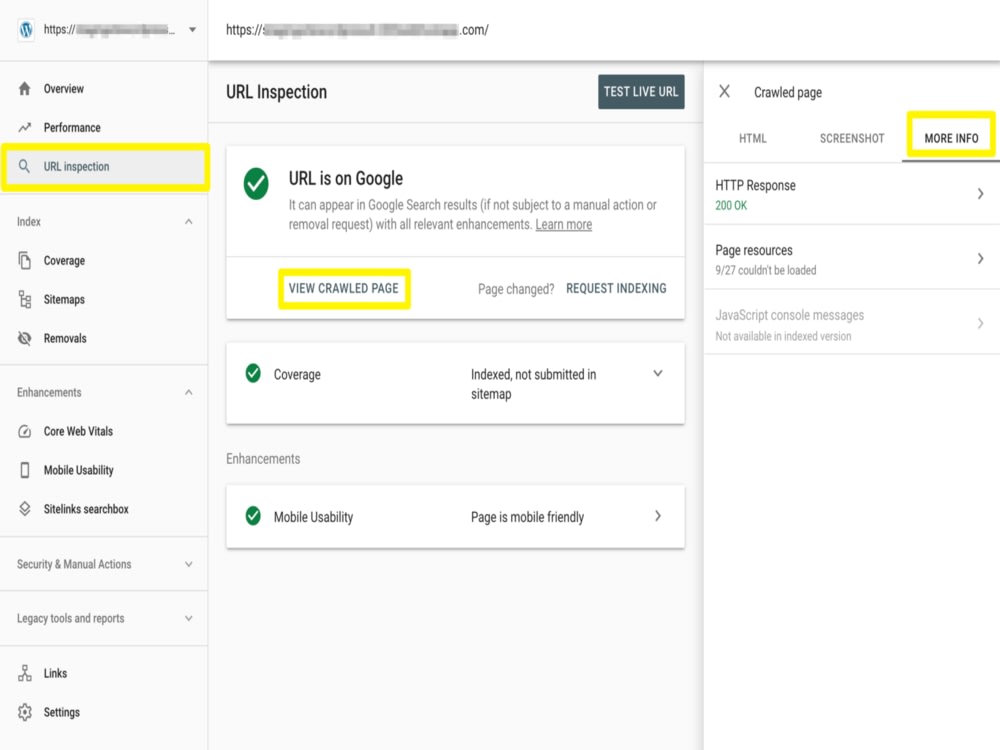The image size is (1000, 750).
Task: Click the Sitelinks searchbox layers icon
Action: click(x=24, y=508)
